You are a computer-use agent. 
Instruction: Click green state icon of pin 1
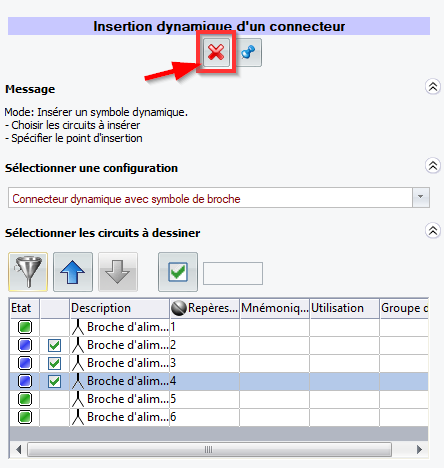25,327
